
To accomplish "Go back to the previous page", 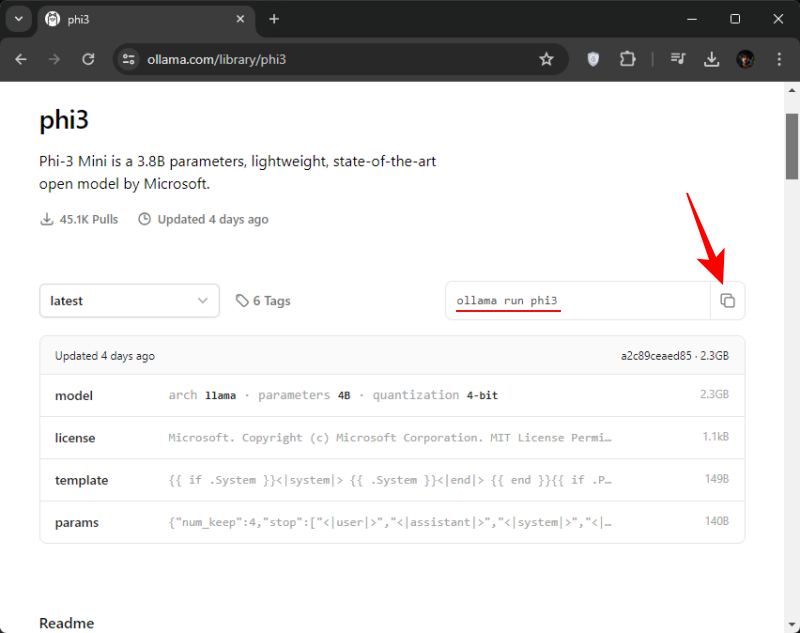I will pyautogui.click(x=21, y=60).
